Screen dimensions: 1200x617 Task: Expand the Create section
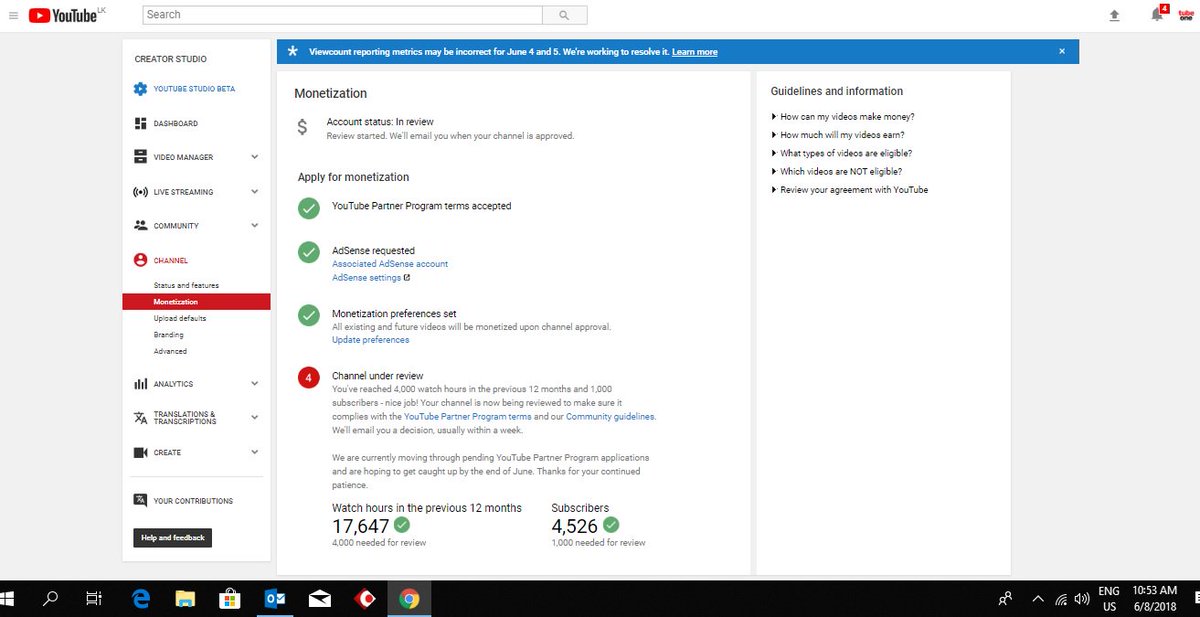[x=254, y=452]
